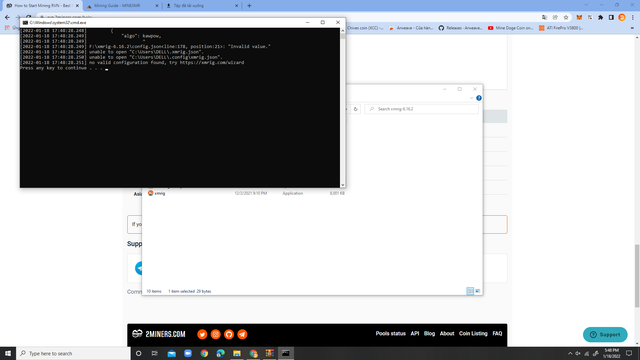
Task: Switch File Explorer to large icons view
Action: tap(478, 291)
